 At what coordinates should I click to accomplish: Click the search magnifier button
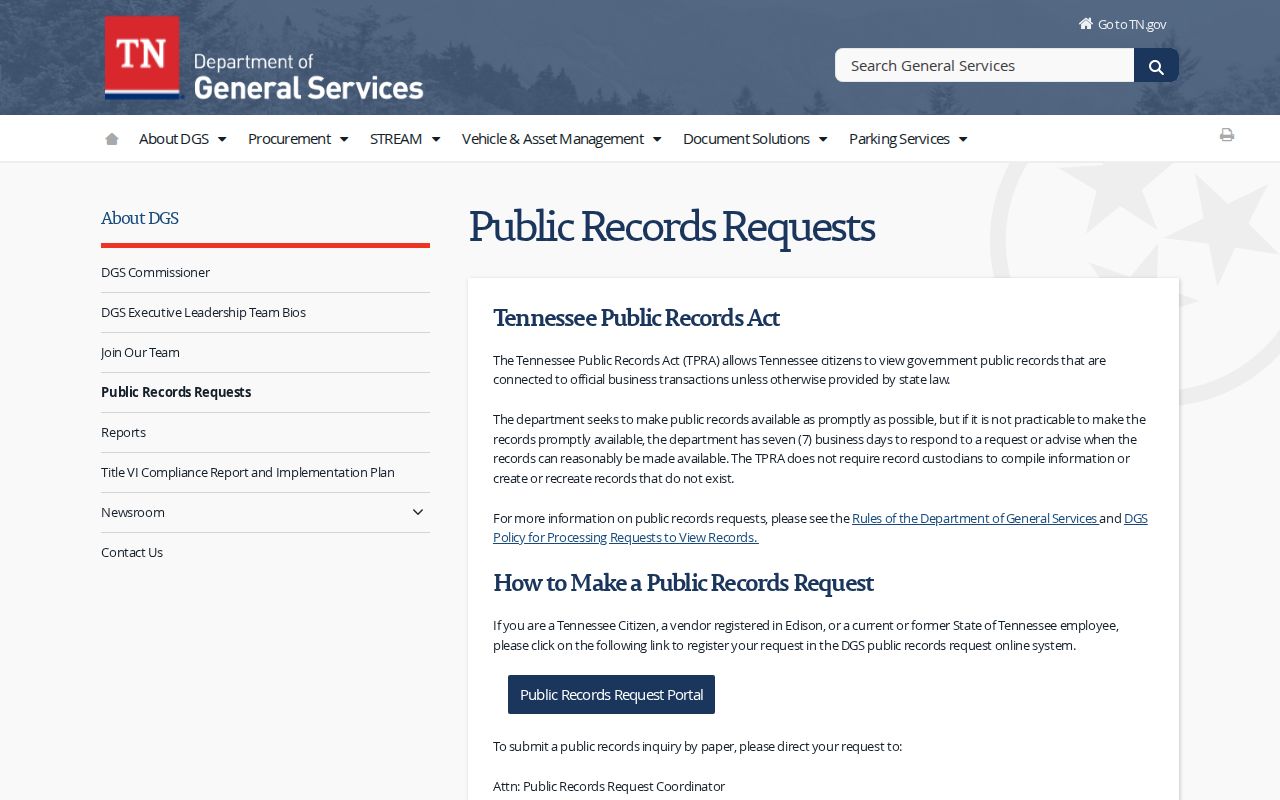coord(1156,66)
